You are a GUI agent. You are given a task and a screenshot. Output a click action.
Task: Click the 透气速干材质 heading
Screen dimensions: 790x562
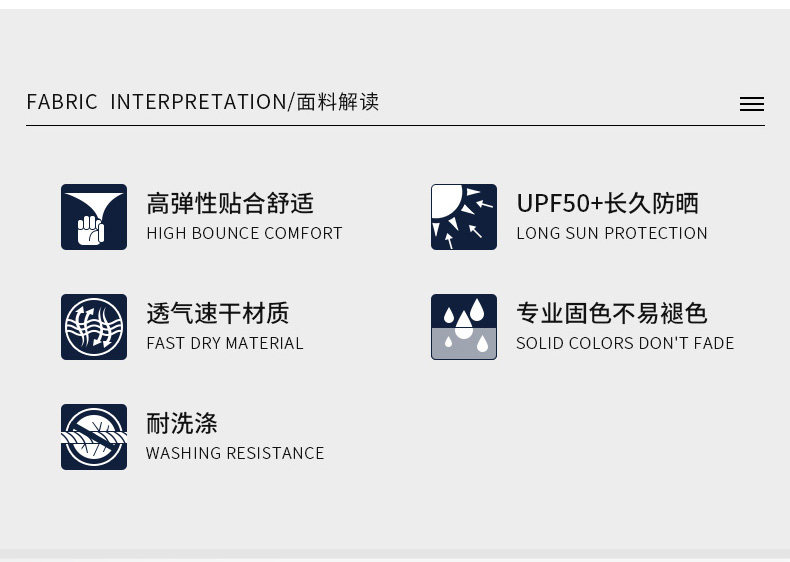click(217, 313)
